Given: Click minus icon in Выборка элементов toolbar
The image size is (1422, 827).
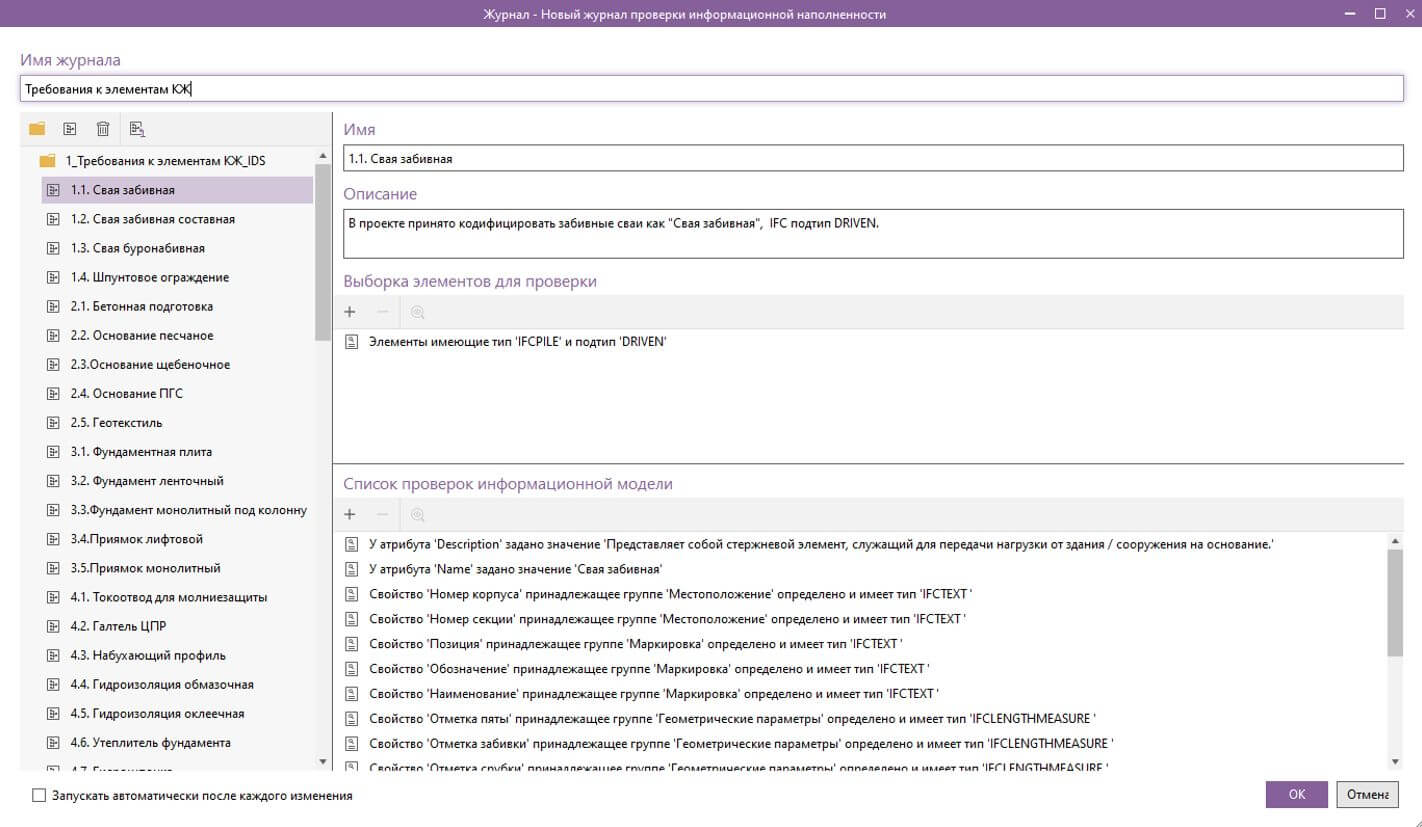Looking at the screenshot, I should pos(382,312).
